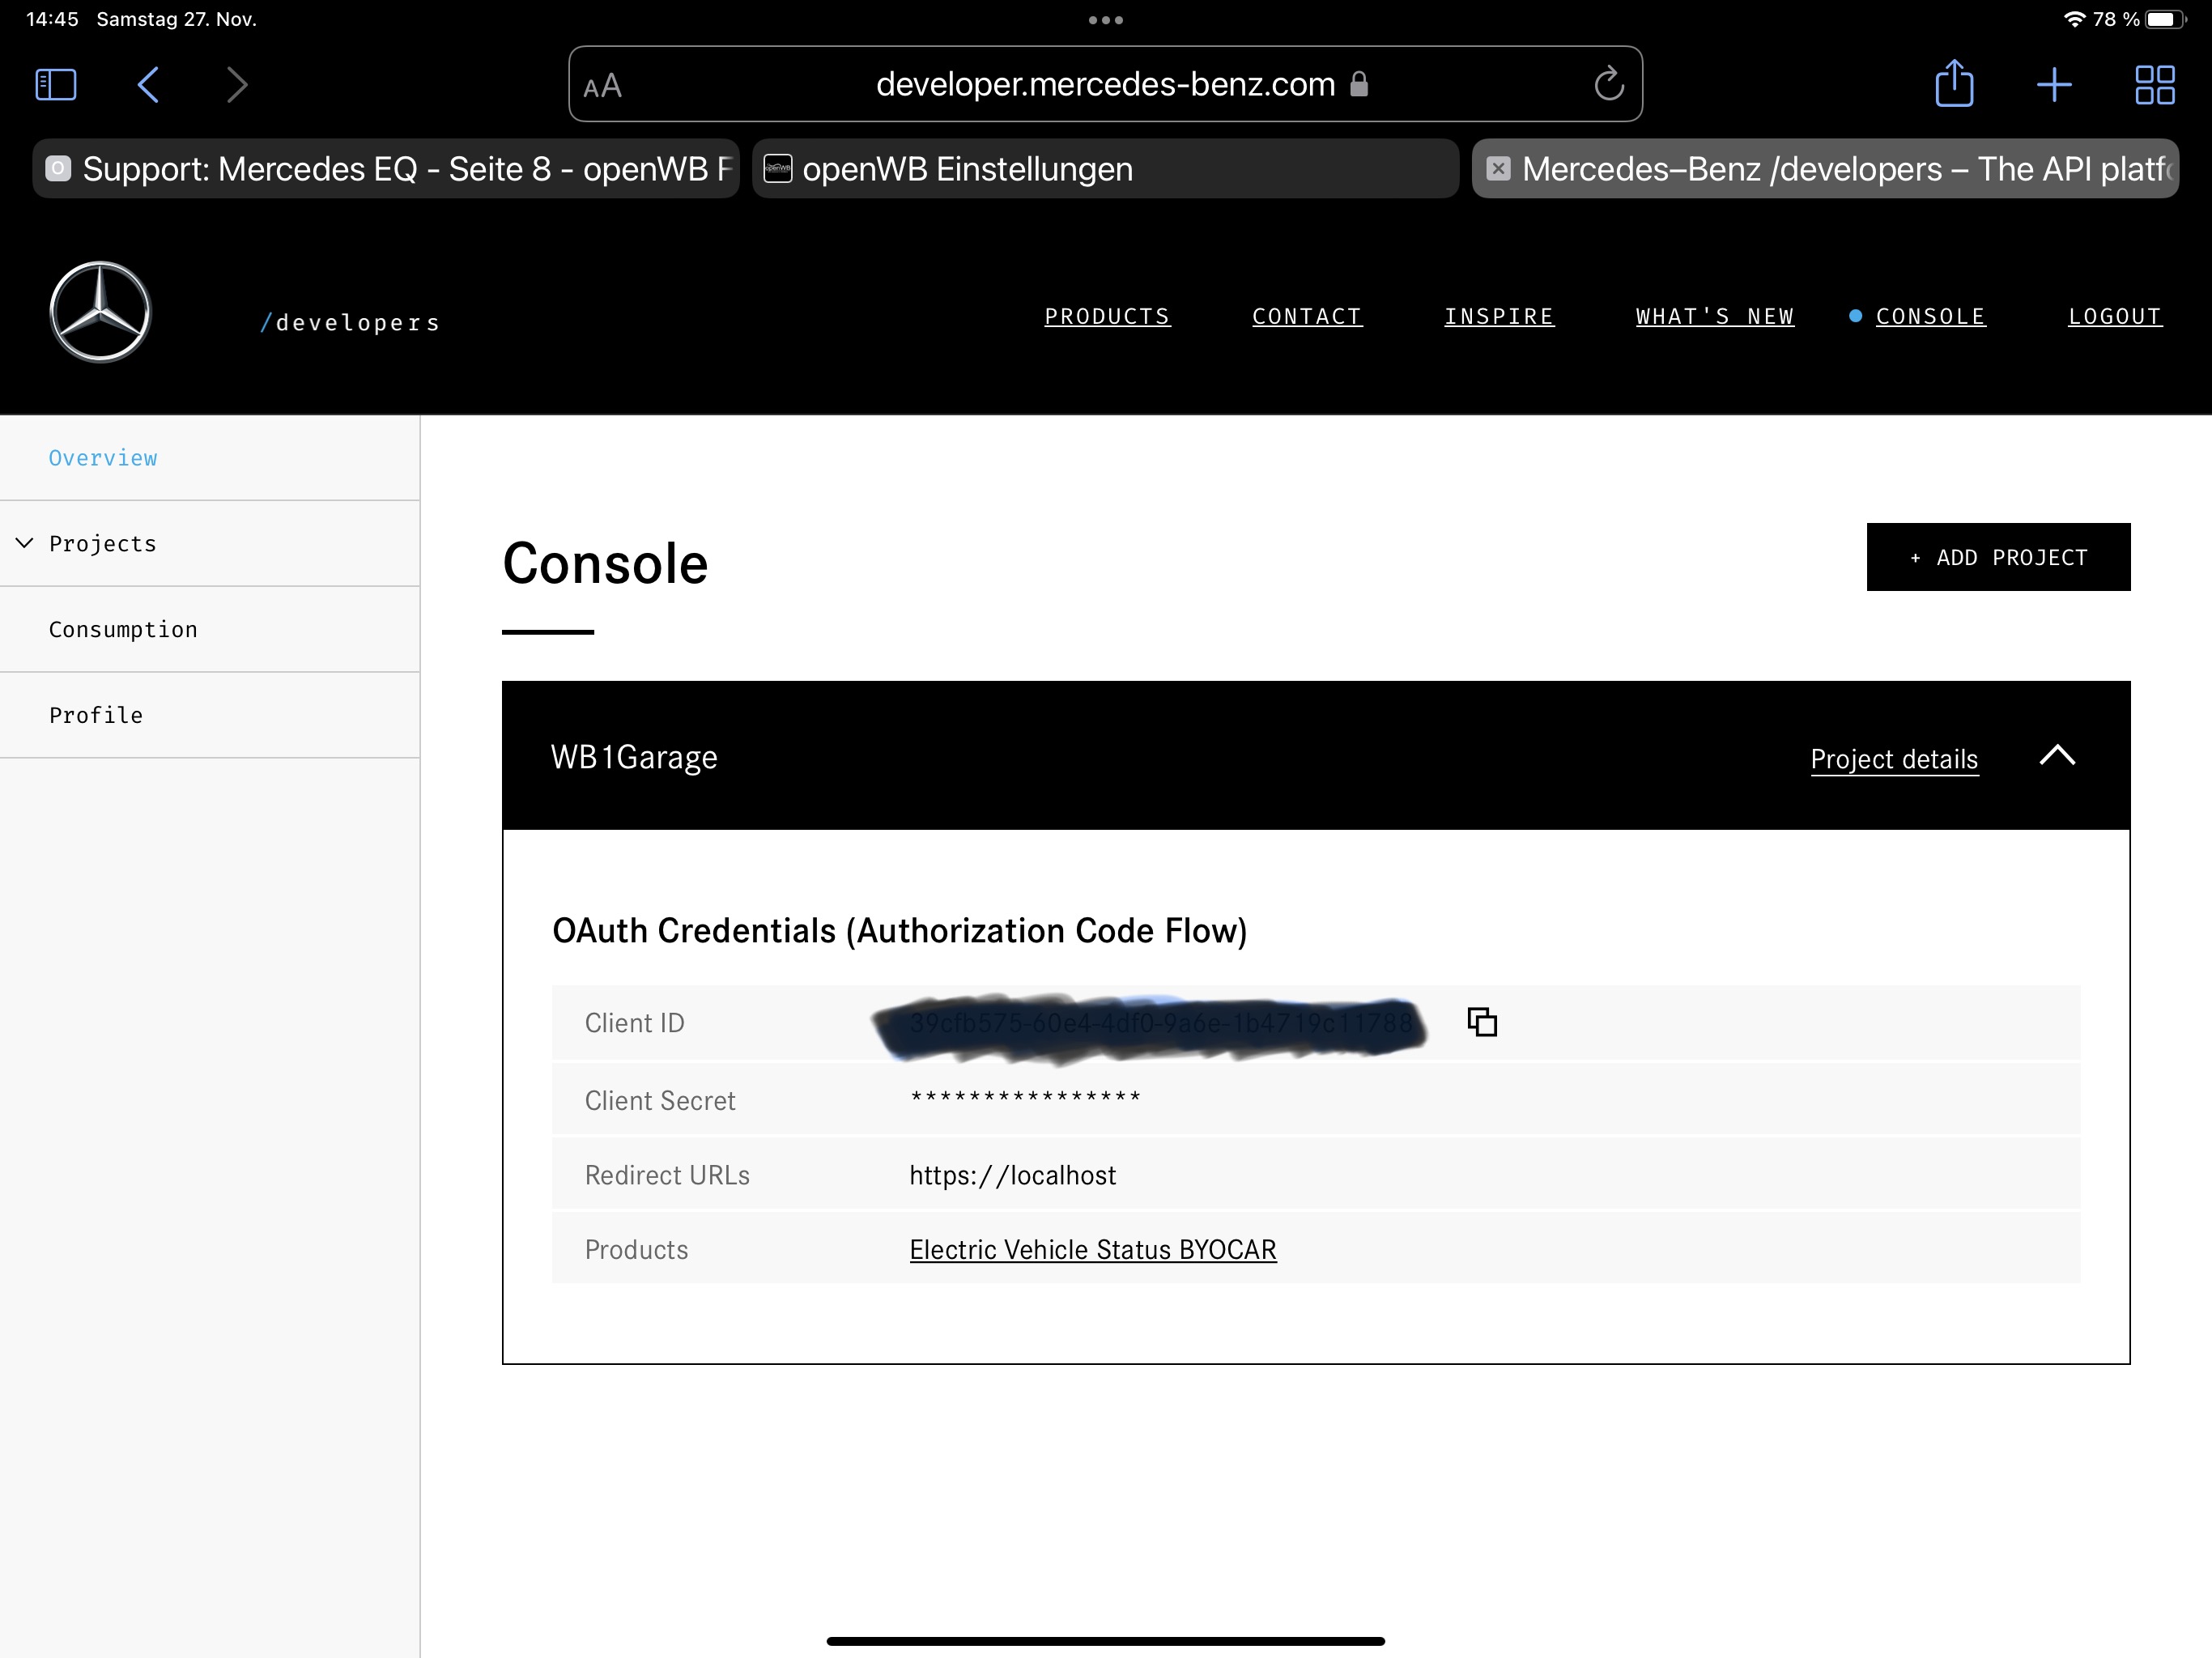Go back using the browser back arrow
Viewport: 2212px width, 1658px height.
148,85
